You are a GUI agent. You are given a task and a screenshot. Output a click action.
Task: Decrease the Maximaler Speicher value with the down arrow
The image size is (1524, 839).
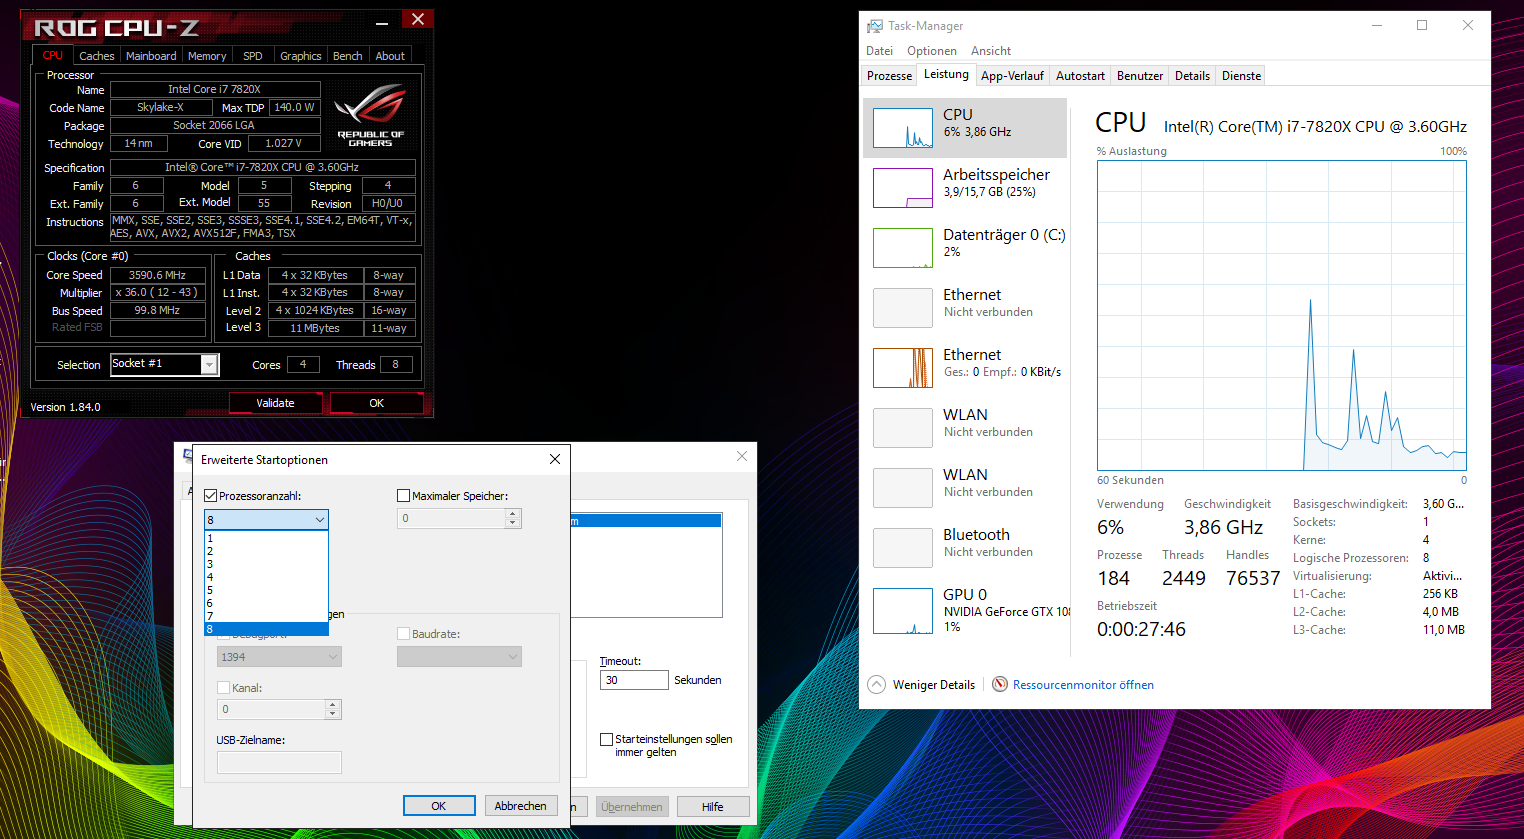[x=513, y=523]
